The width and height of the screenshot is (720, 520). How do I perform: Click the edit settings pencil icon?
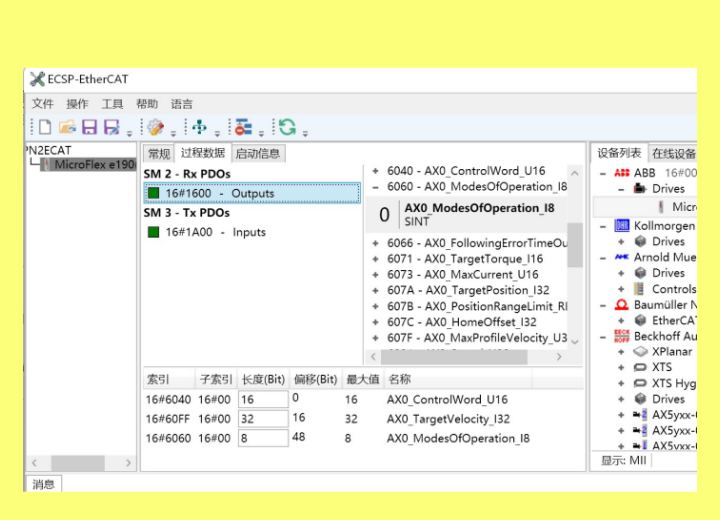click(155, 127)
